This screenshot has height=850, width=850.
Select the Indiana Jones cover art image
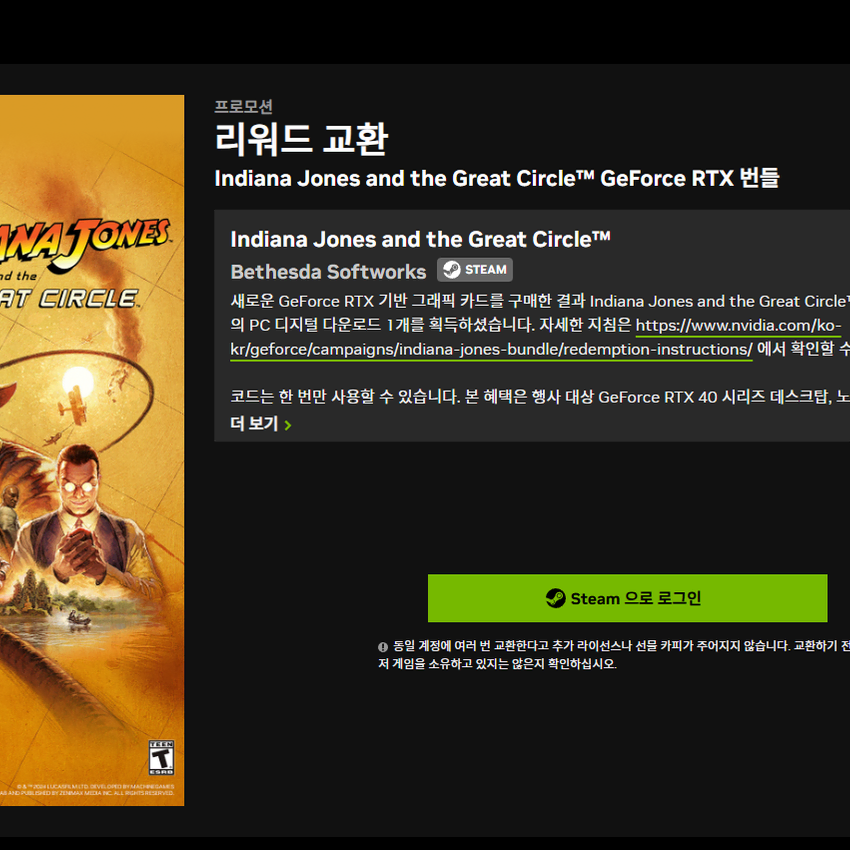click(92, 450)
